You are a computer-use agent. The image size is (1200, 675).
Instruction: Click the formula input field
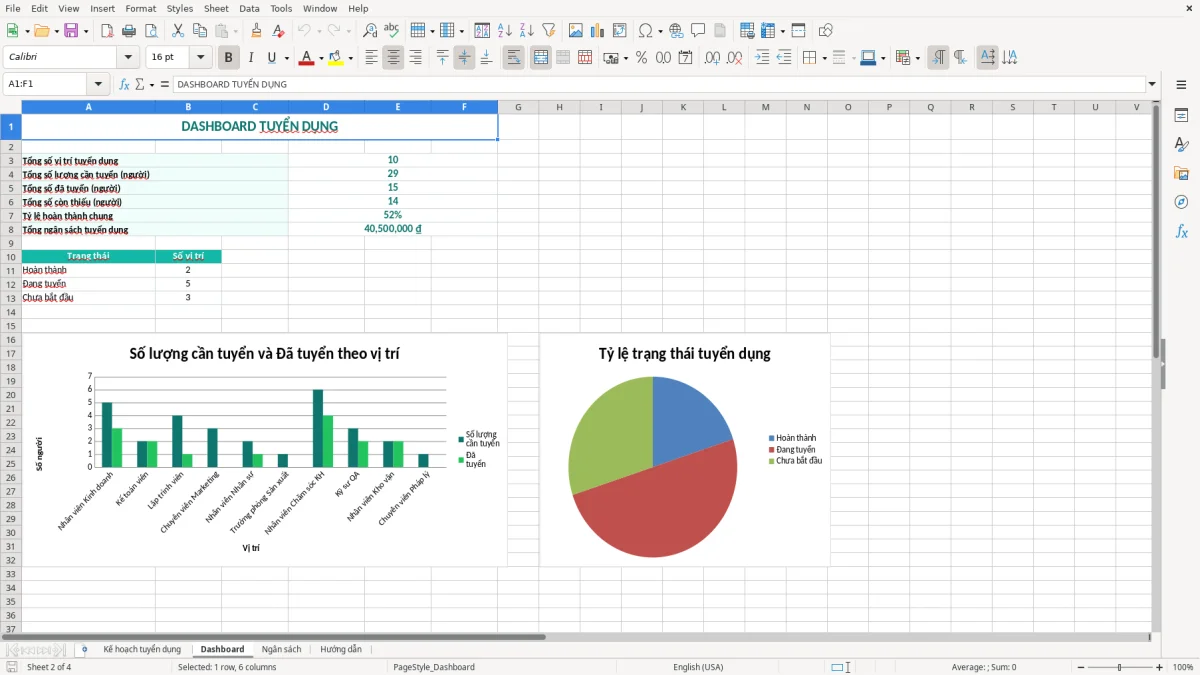(x=658, y=84)
